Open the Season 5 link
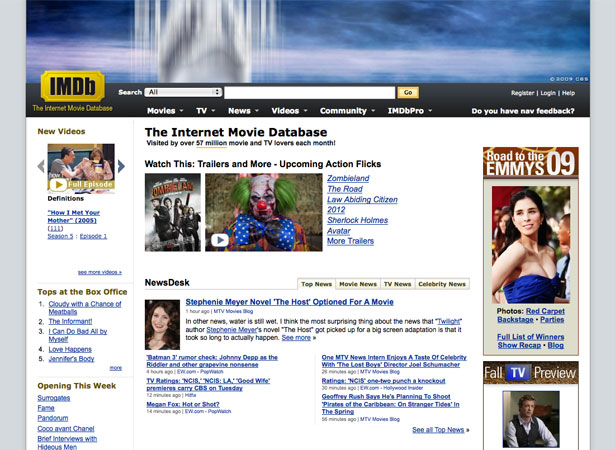 [x=60, y=236]
